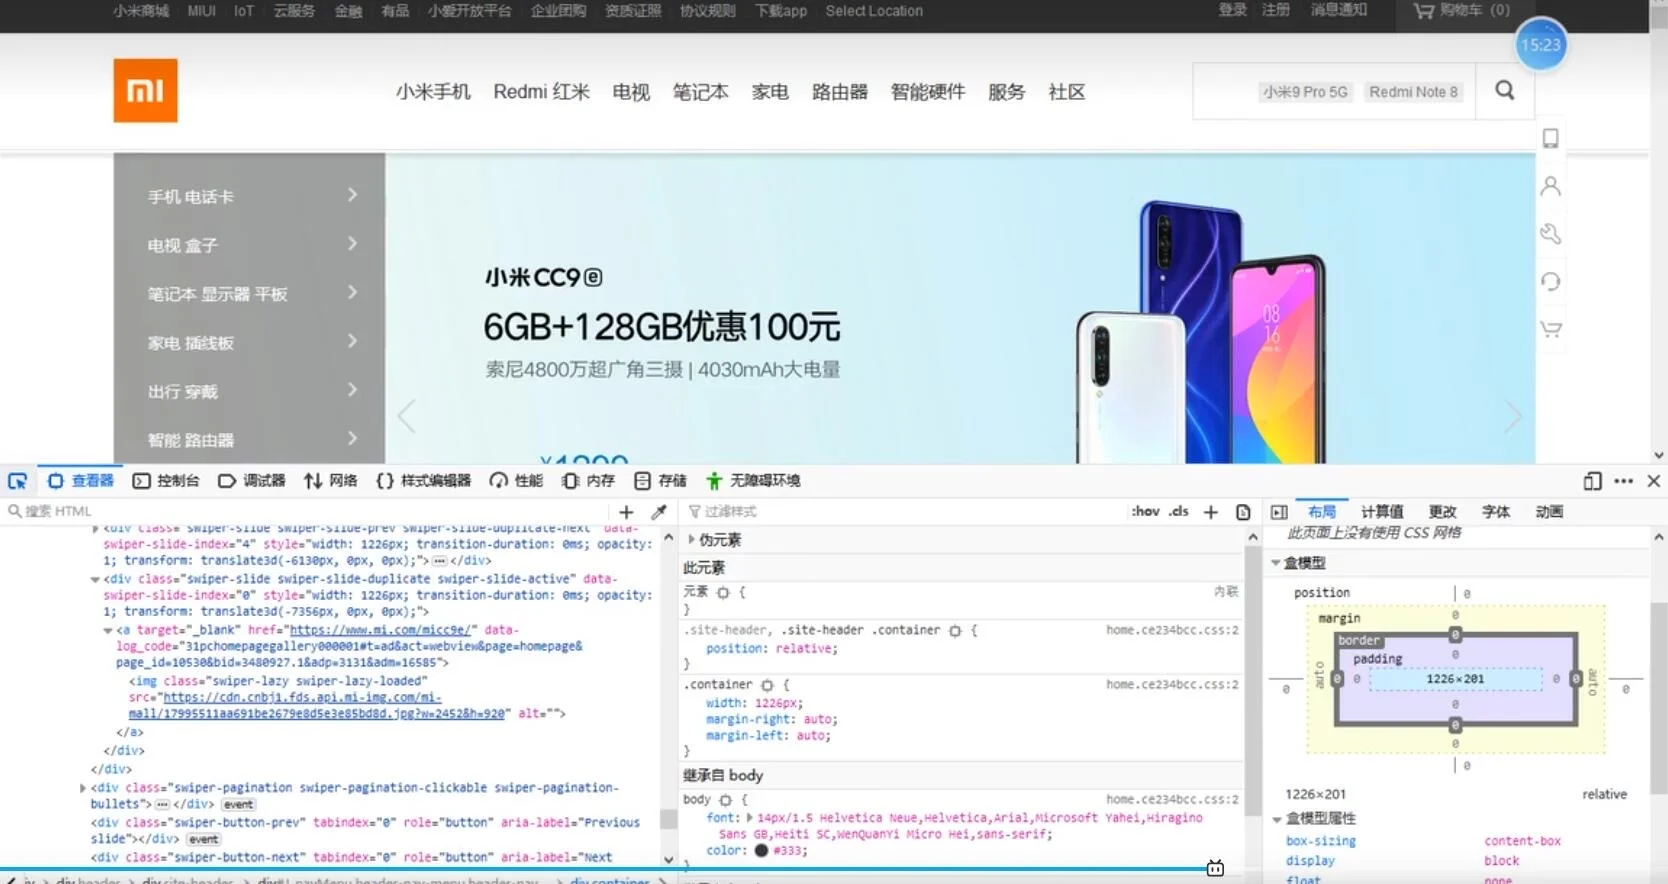The width and height of the screenshot is (1668, 884).
Task: Focus the 过滤样式 filter styles field
Action: click(x=900, y=511)
